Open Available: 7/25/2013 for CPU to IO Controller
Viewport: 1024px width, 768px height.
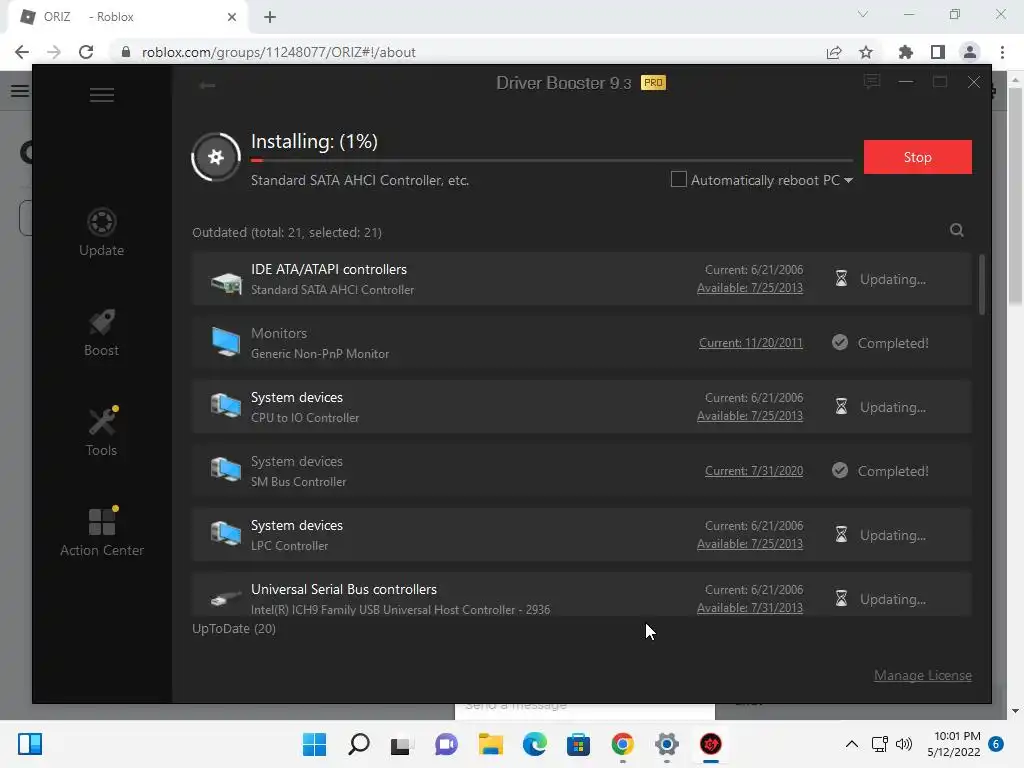750,416
